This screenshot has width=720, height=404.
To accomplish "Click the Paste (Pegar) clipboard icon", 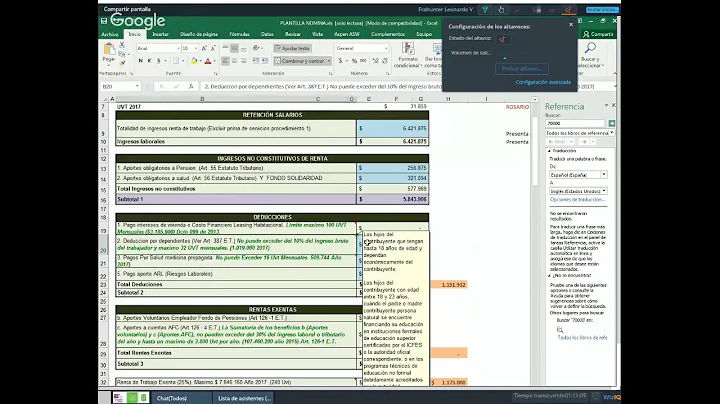I will point(109,49).
